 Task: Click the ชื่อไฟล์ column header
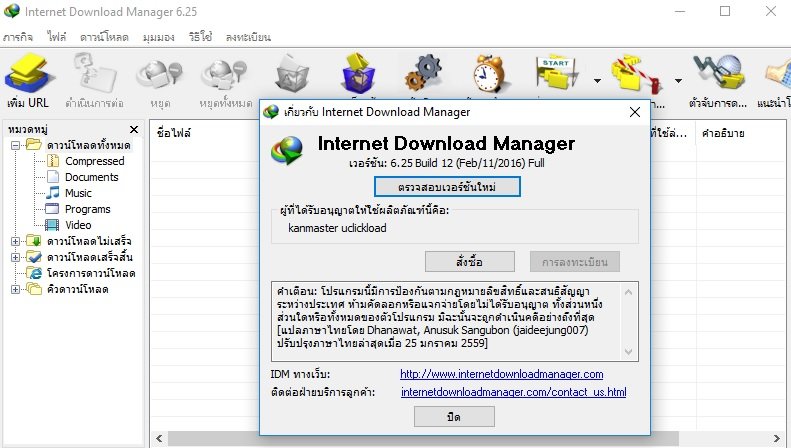click(x=174, y=133)
